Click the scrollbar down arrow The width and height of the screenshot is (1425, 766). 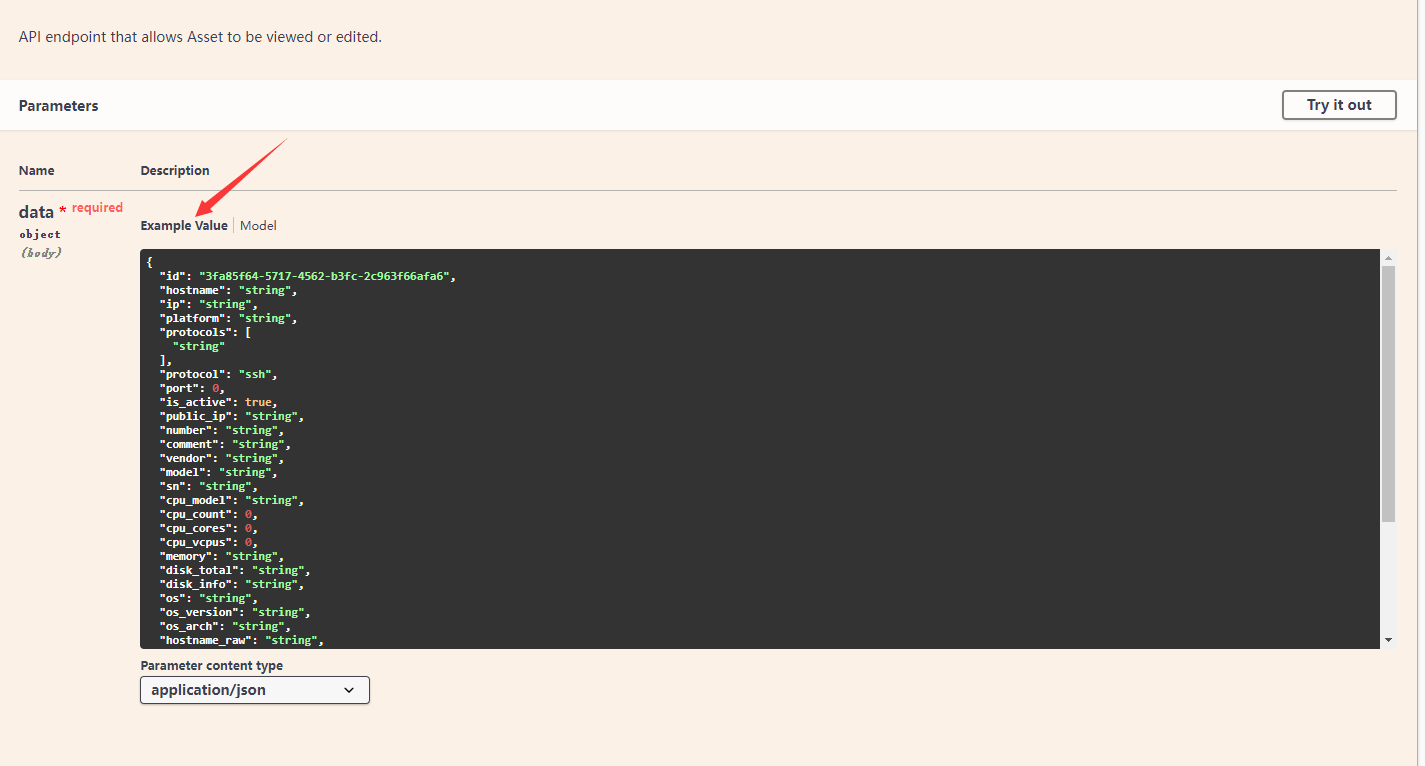[1388, 640]
